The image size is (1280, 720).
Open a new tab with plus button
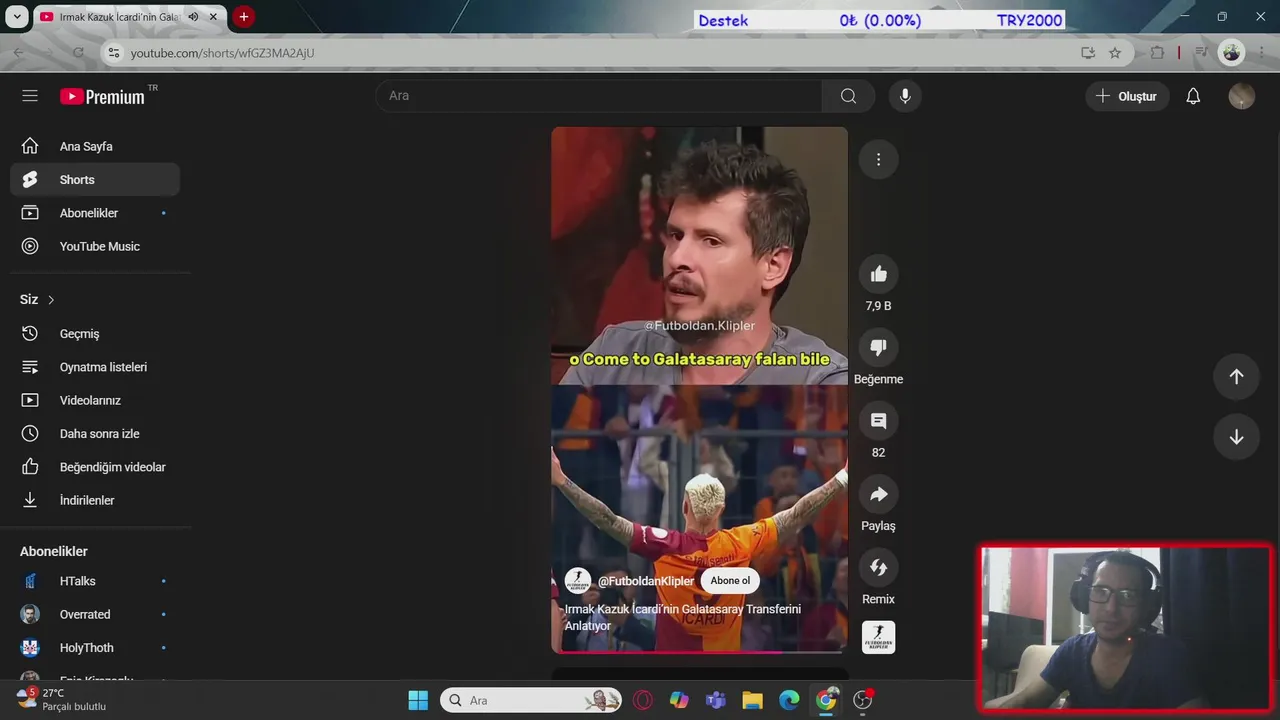(x=243, y=17)
